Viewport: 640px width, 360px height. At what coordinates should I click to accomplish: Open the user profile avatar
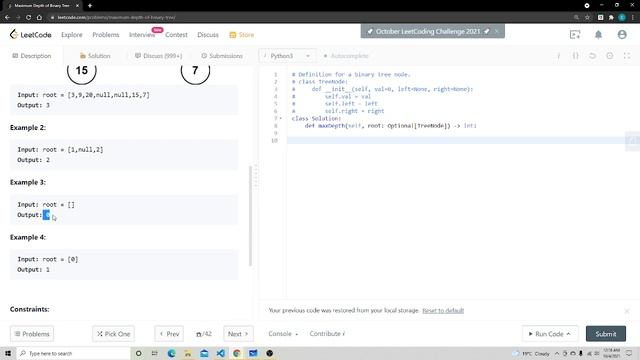[x=622, y=35]
